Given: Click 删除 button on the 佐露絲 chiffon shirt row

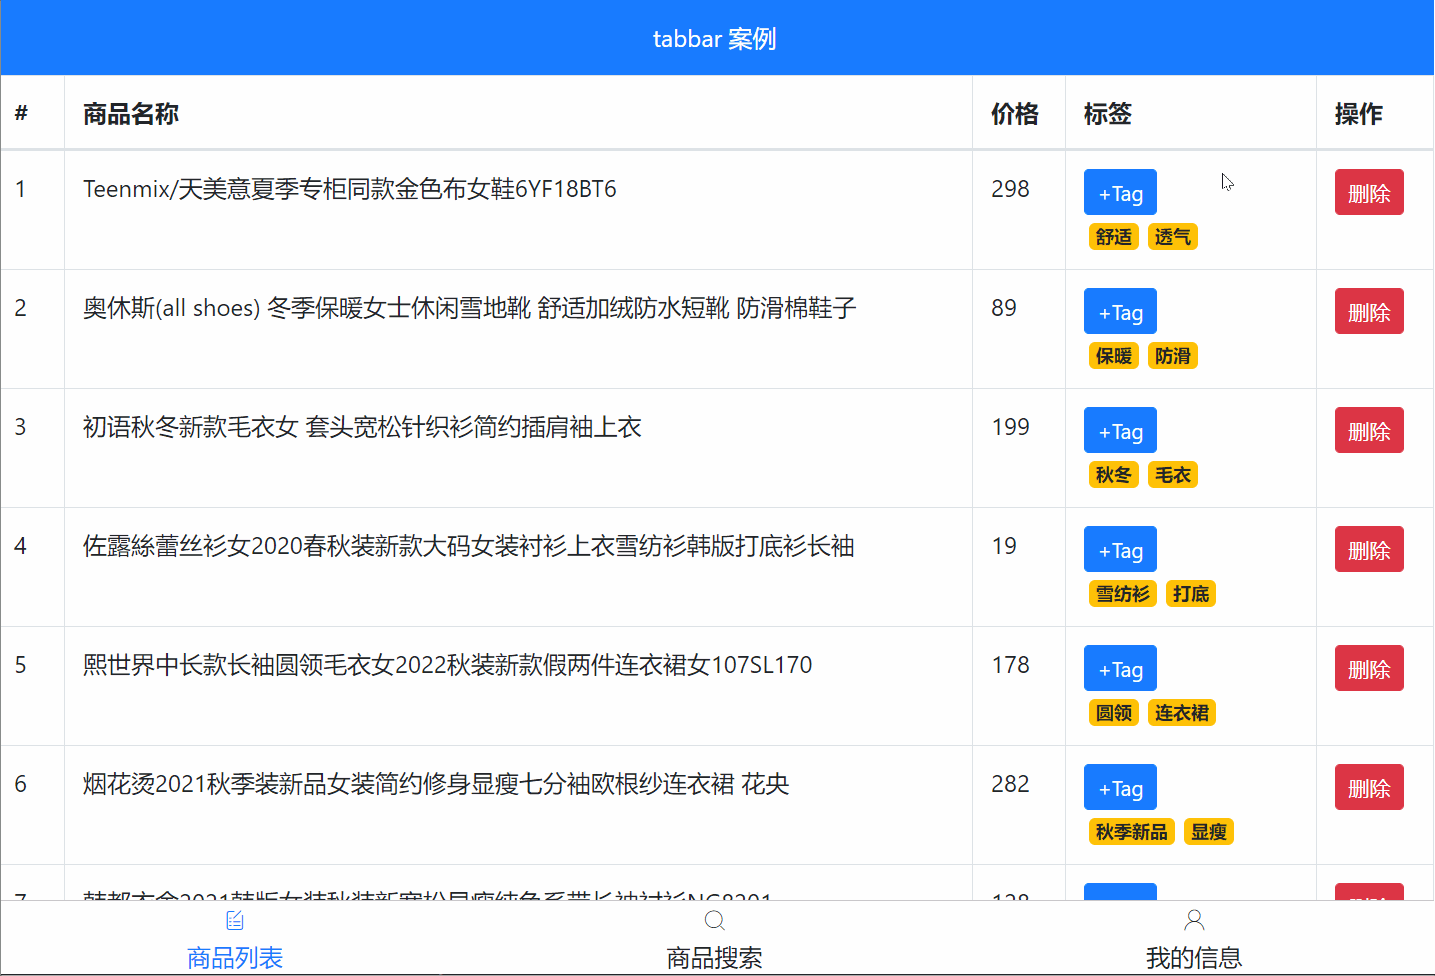Looking at the screenshot, I should point(1368,549).
